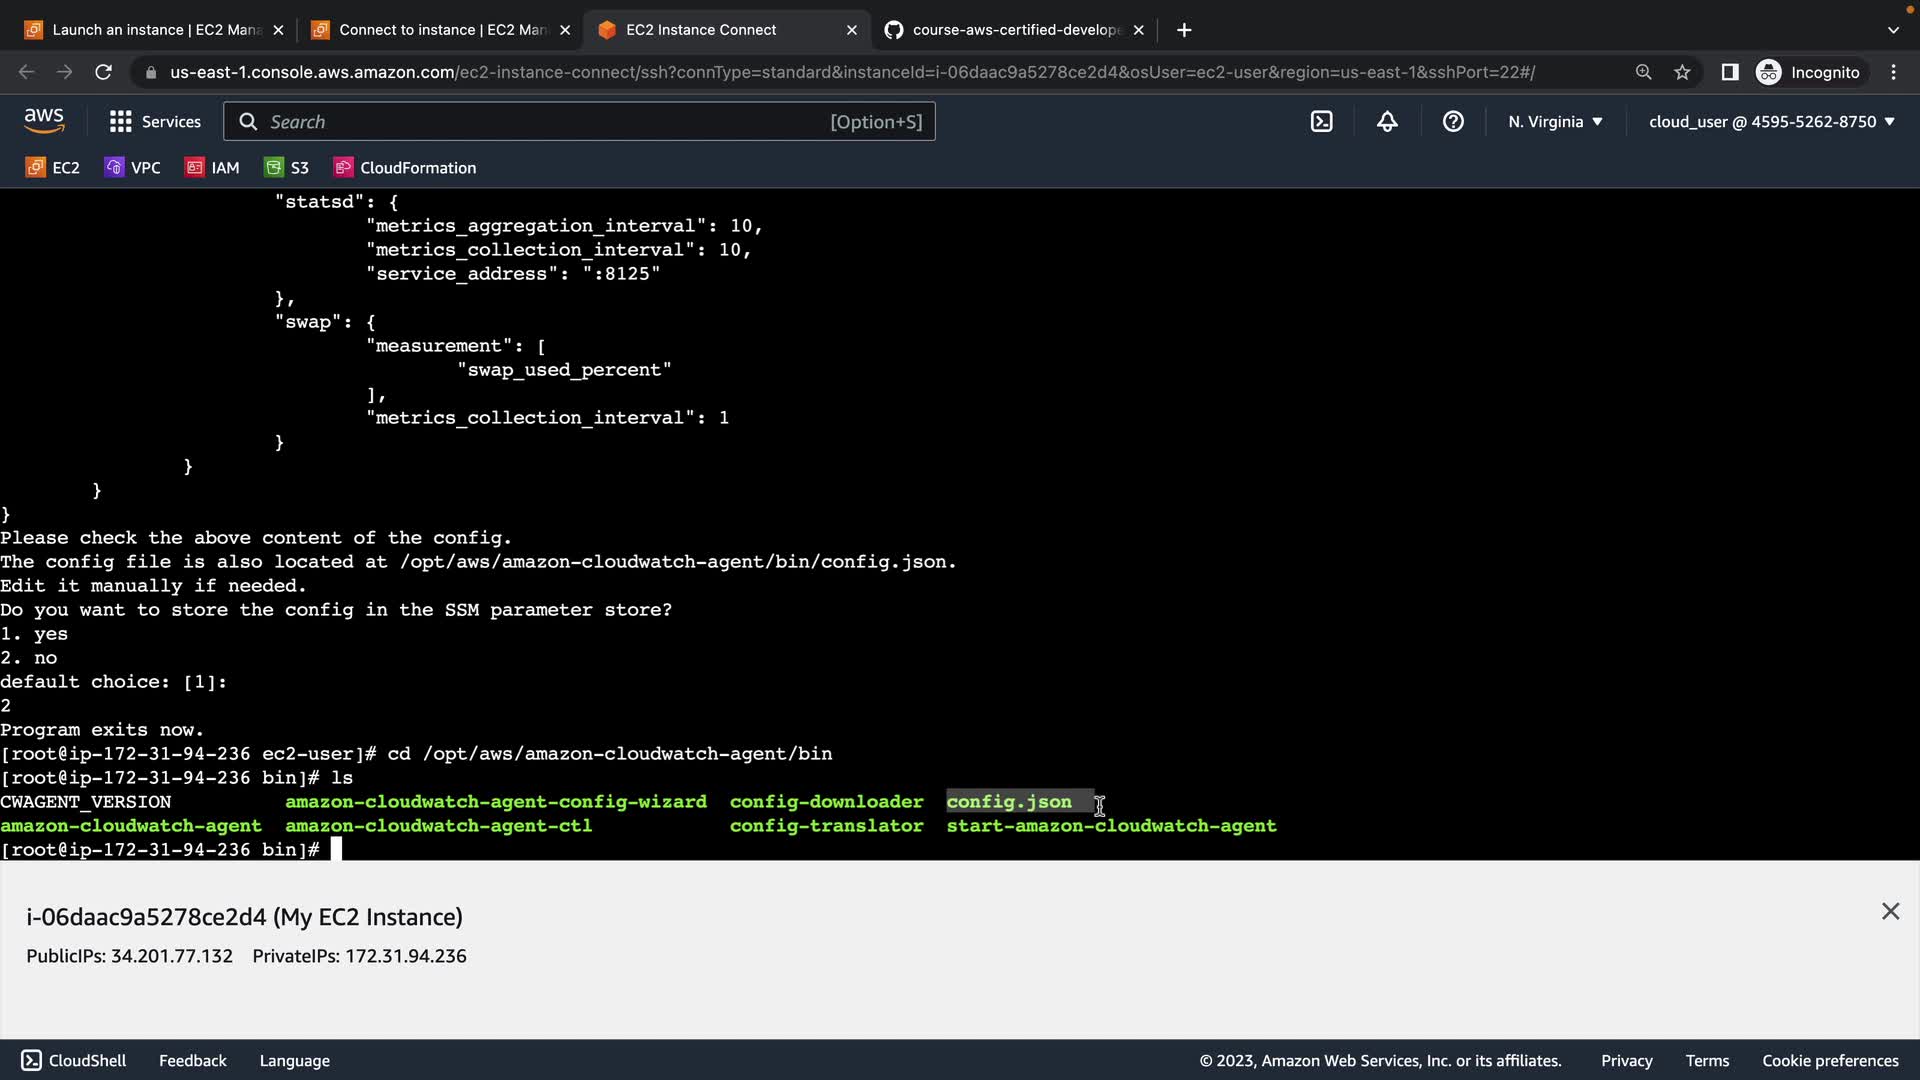Open the CloudFormation shortcut in favorites bar

pyautogui.click(x=405, y=167)
